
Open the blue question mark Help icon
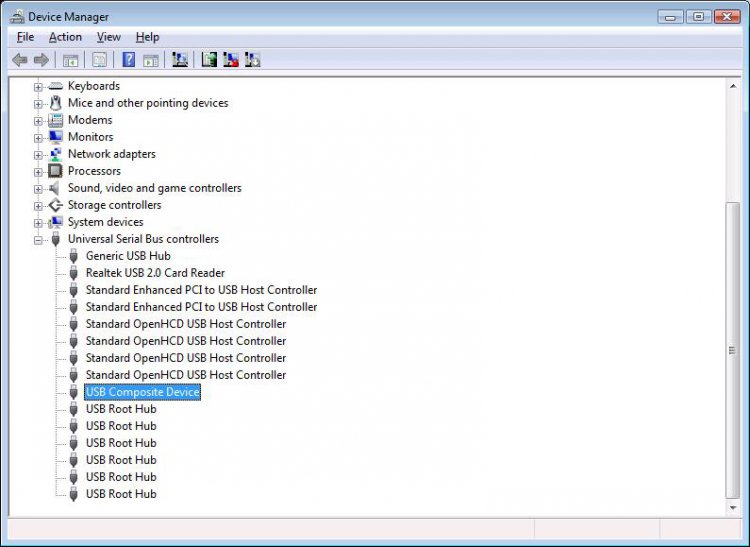coord(129,60)
